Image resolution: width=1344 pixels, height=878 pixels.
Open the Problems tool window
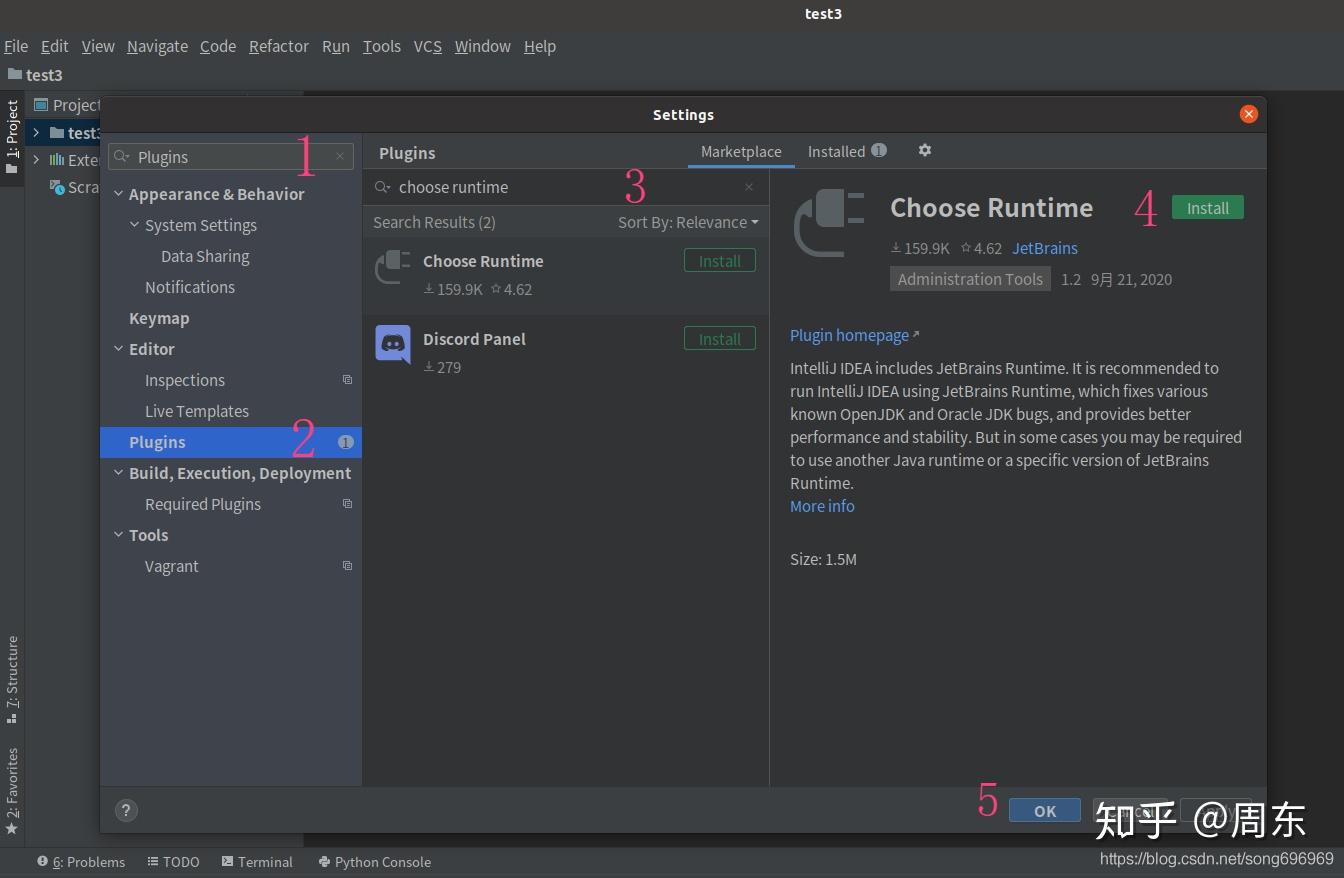81,862
